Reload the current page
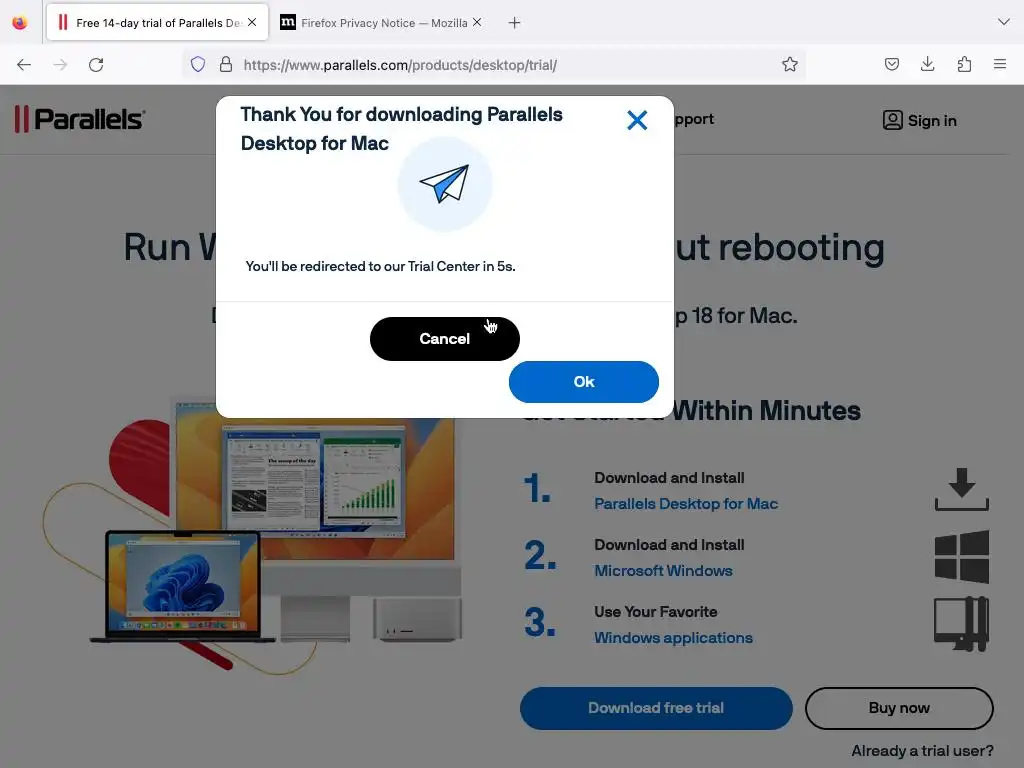The height and width of the screenshot is (768, 1024). point(96,65)
